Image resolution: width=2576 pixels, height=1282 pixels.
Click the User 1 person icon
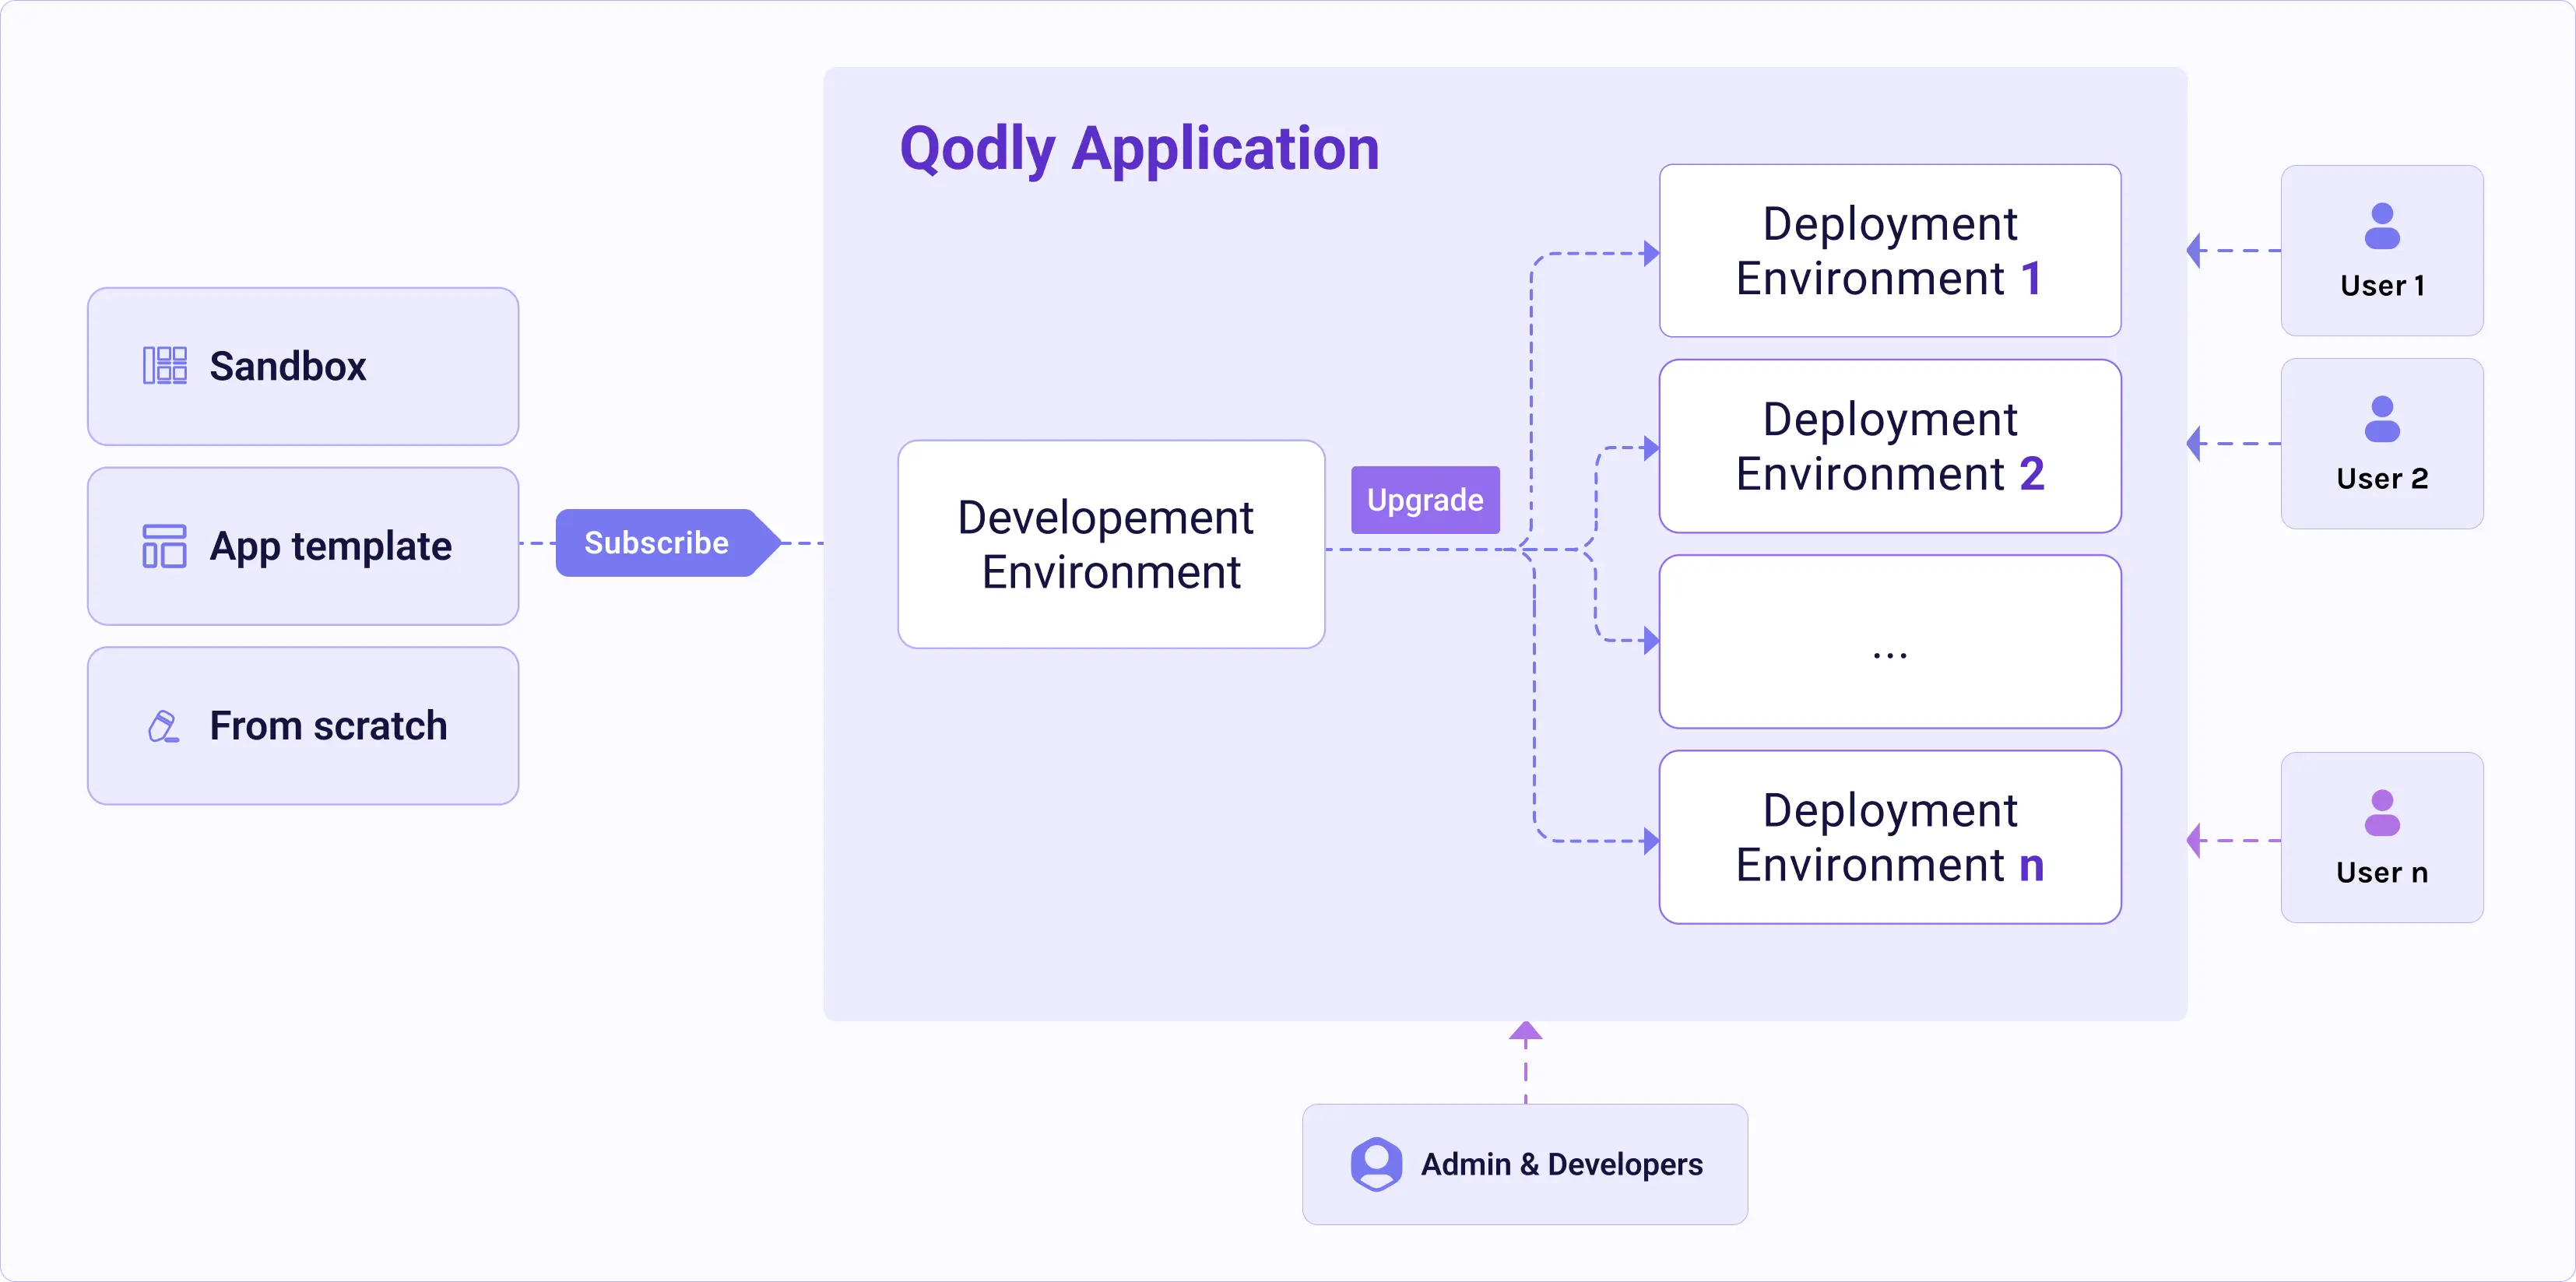click(2382, 226)
